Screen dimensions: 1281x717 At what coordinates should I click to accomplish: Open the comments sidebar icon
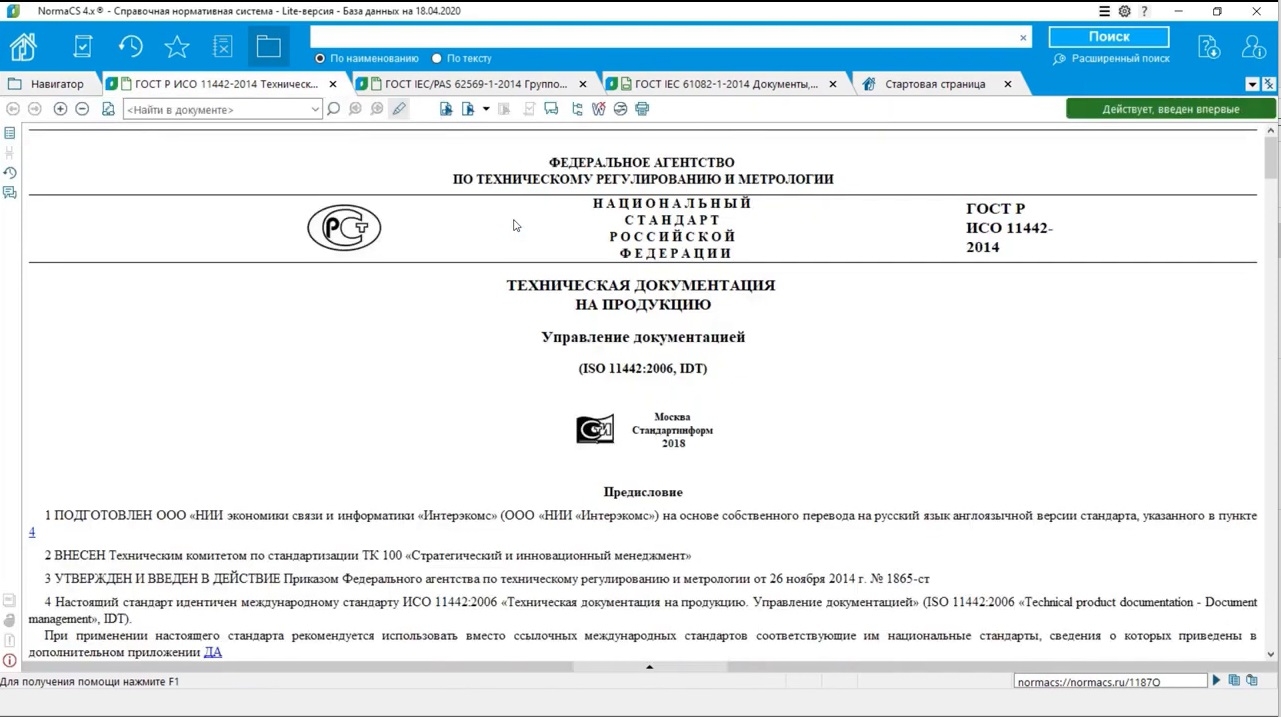[x=10, y=193]
